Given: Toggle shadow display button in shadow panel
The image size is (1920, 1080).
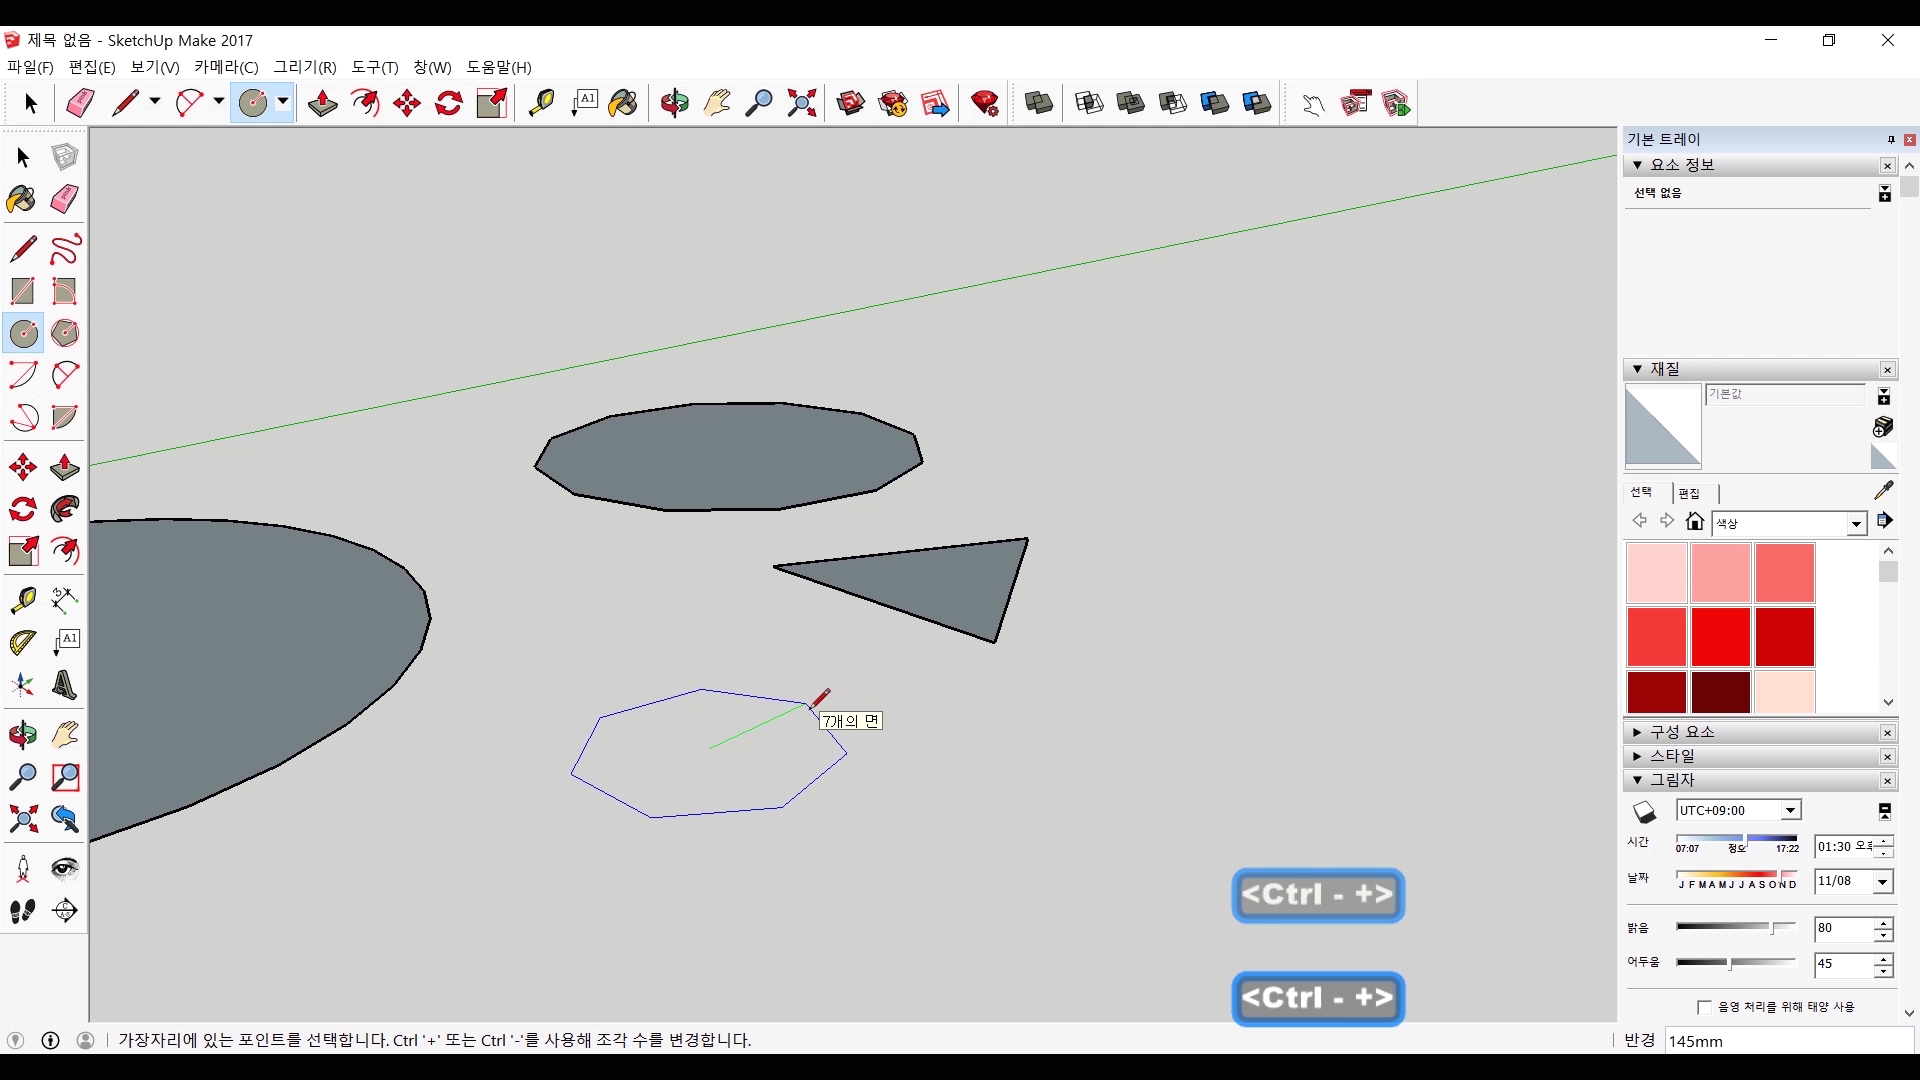Looking at the screenshot, I should (x=1644, y=811).
